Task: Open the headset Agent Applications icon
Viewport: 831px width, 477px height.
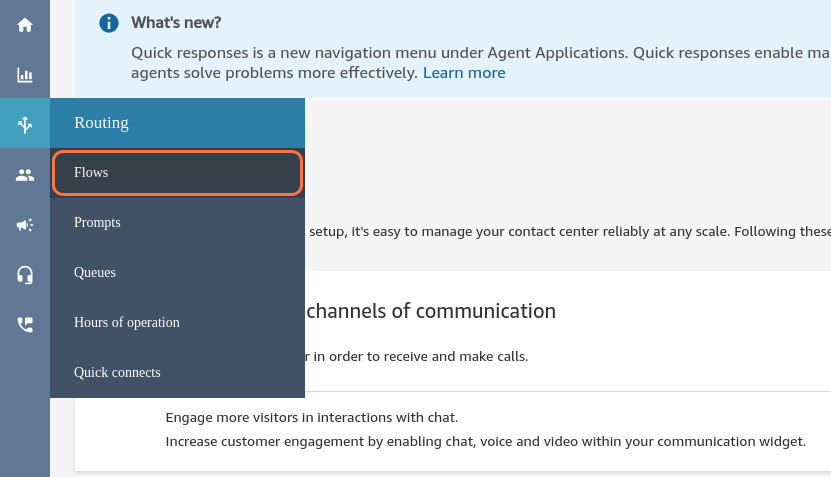Action: [x=25, y=274]
